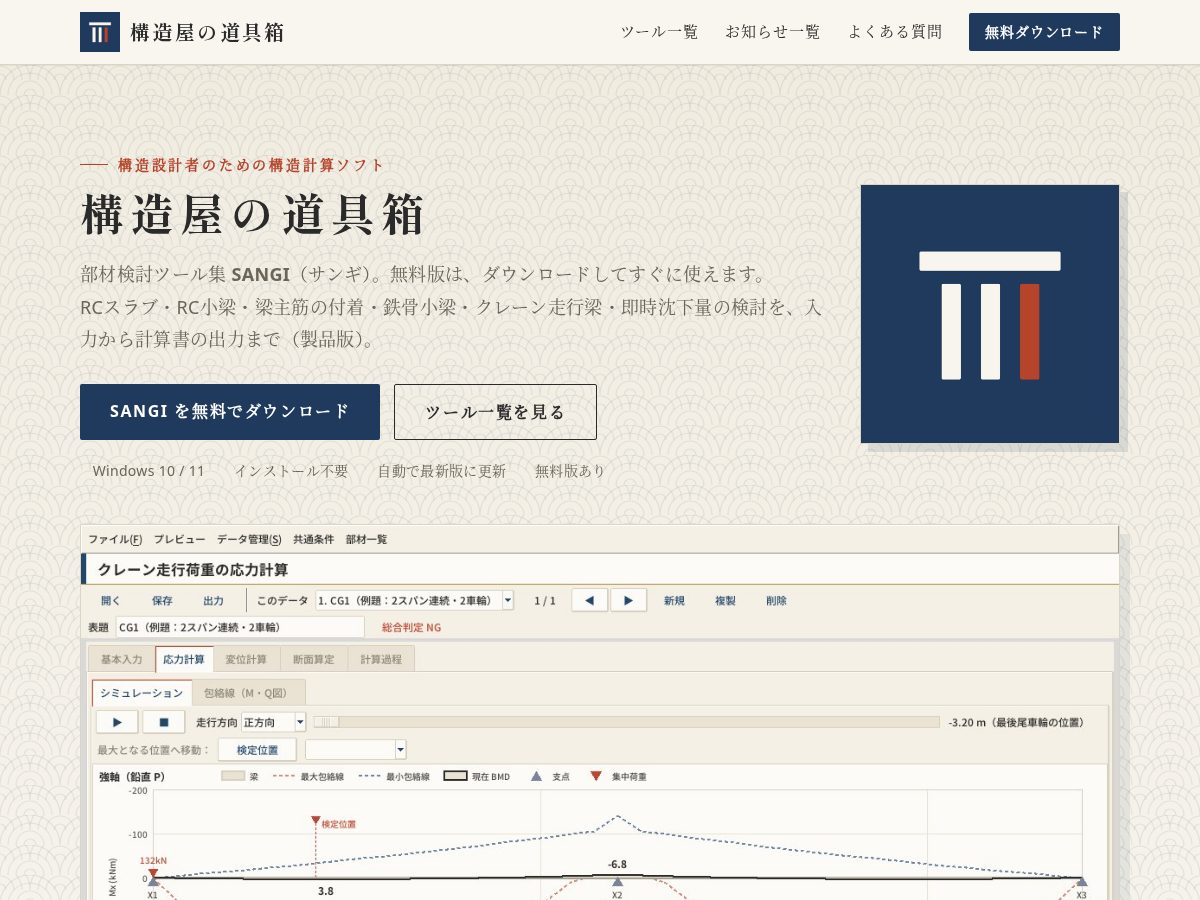The height and width of the screenshot is (900, 1200).
Task: Click play button in simulation controls
Action: click(x=117, y=722)
